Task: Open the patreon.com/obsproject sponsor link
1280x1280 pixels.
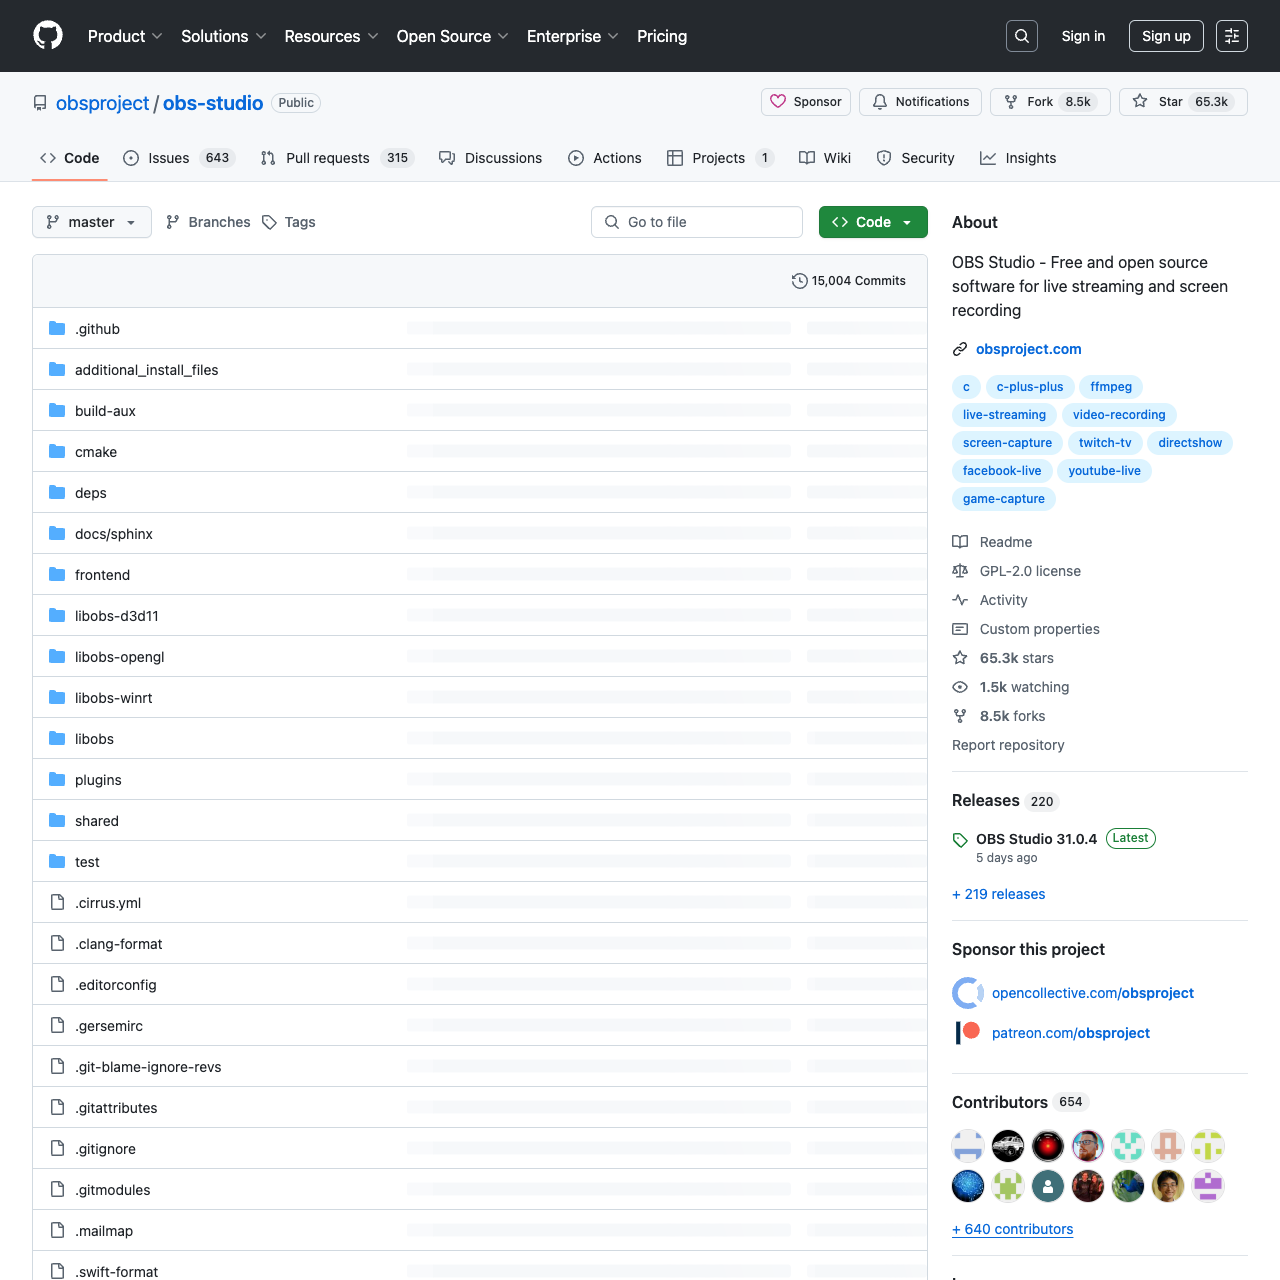Action: coord(1071,1033)
